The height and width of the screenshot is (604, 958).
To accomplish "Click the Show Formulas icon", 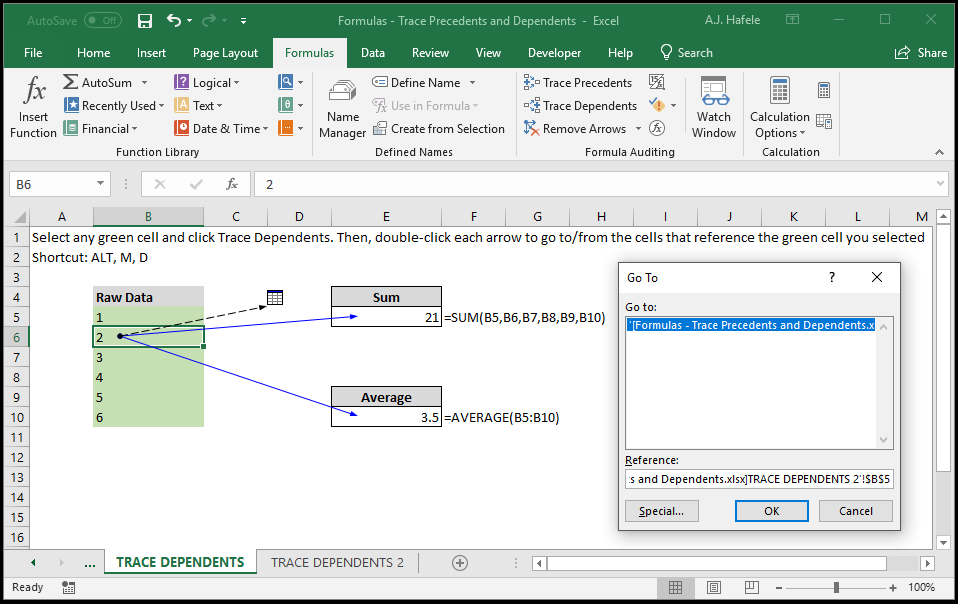I will (656, 82).
